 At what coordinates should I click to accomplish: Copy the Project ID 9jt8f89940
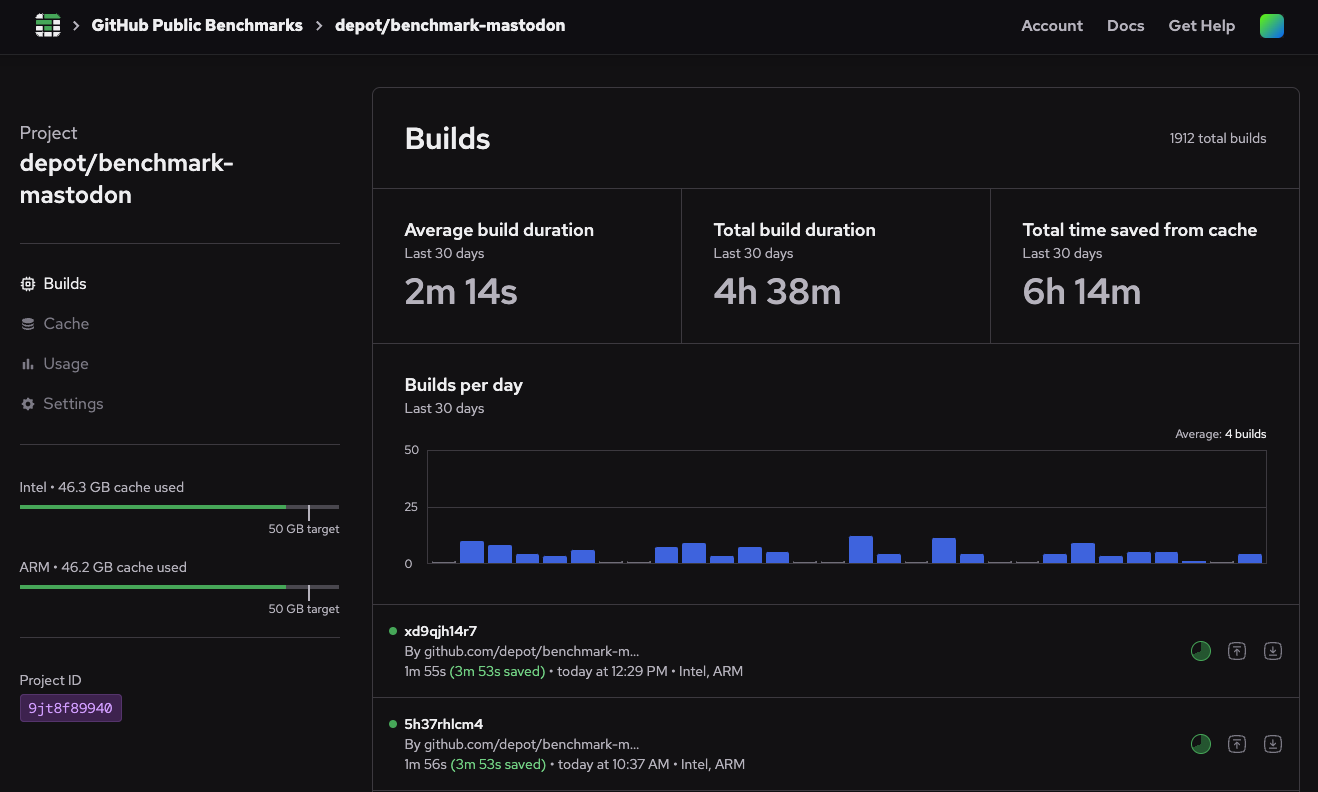pos(71,708)
